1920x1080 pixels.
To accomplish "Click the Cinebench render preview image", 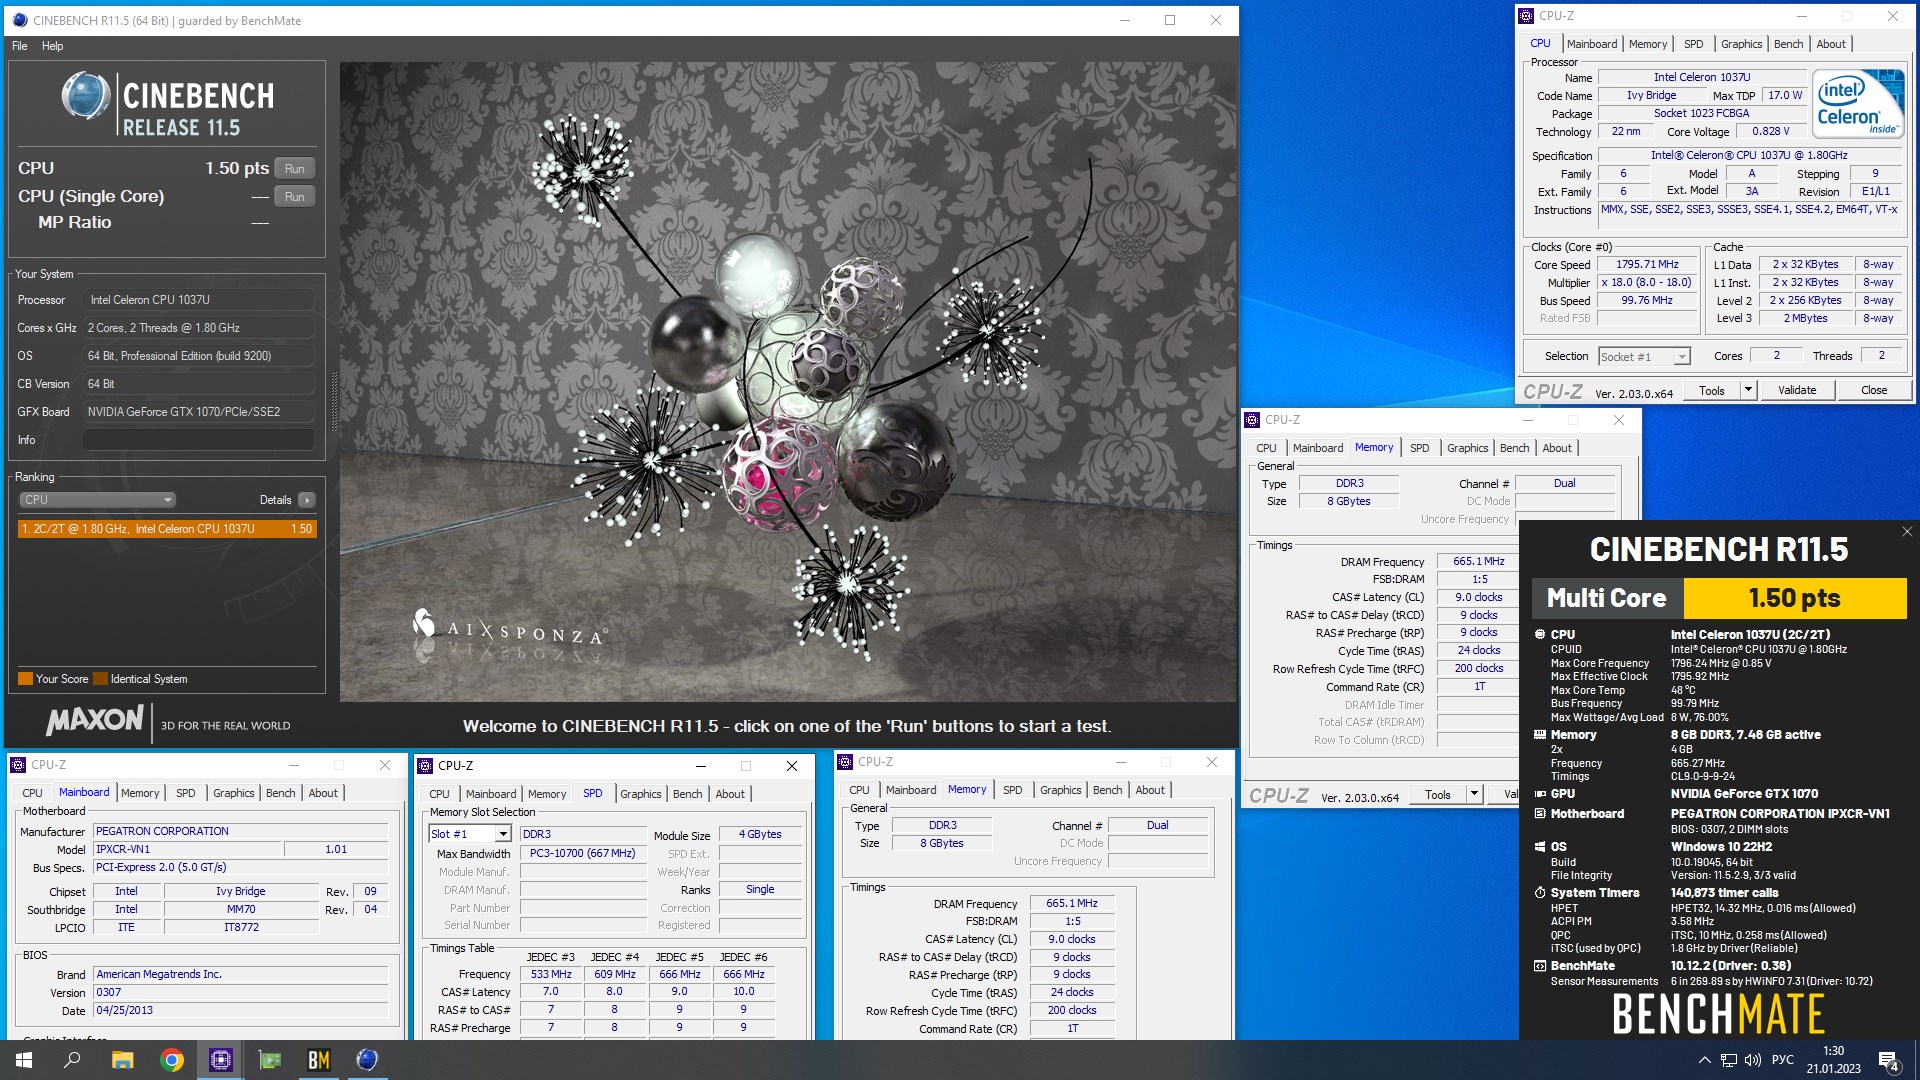I will point(788,382).
